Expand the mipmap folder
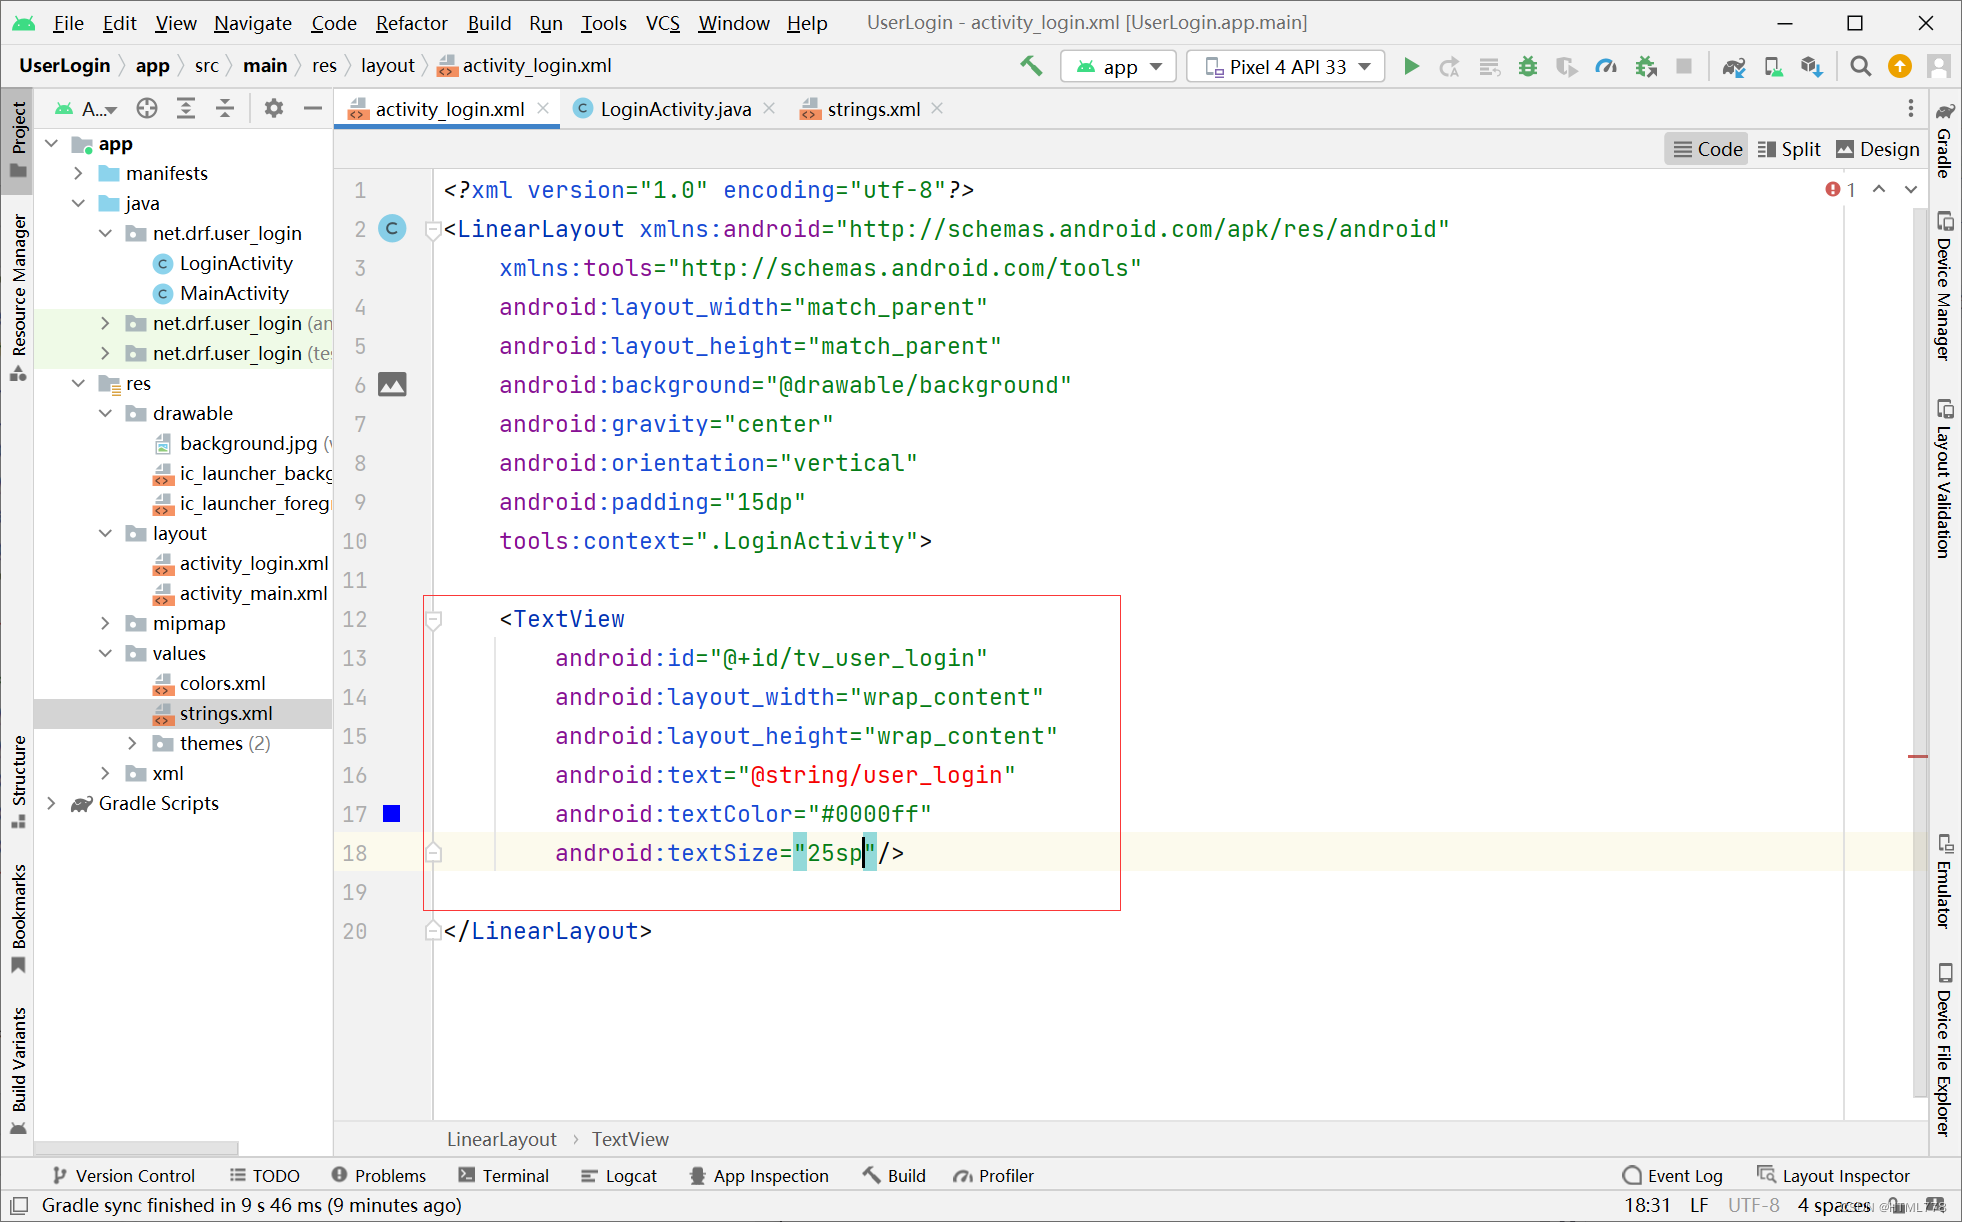This screenshot has height=1222, width=1962. [x=105, y=623]
